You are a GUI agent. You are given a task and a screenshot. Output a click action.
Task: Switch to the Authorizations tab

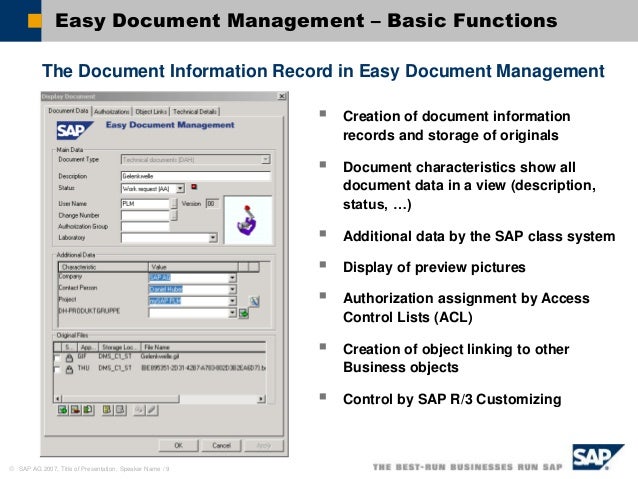click(112, 112)
